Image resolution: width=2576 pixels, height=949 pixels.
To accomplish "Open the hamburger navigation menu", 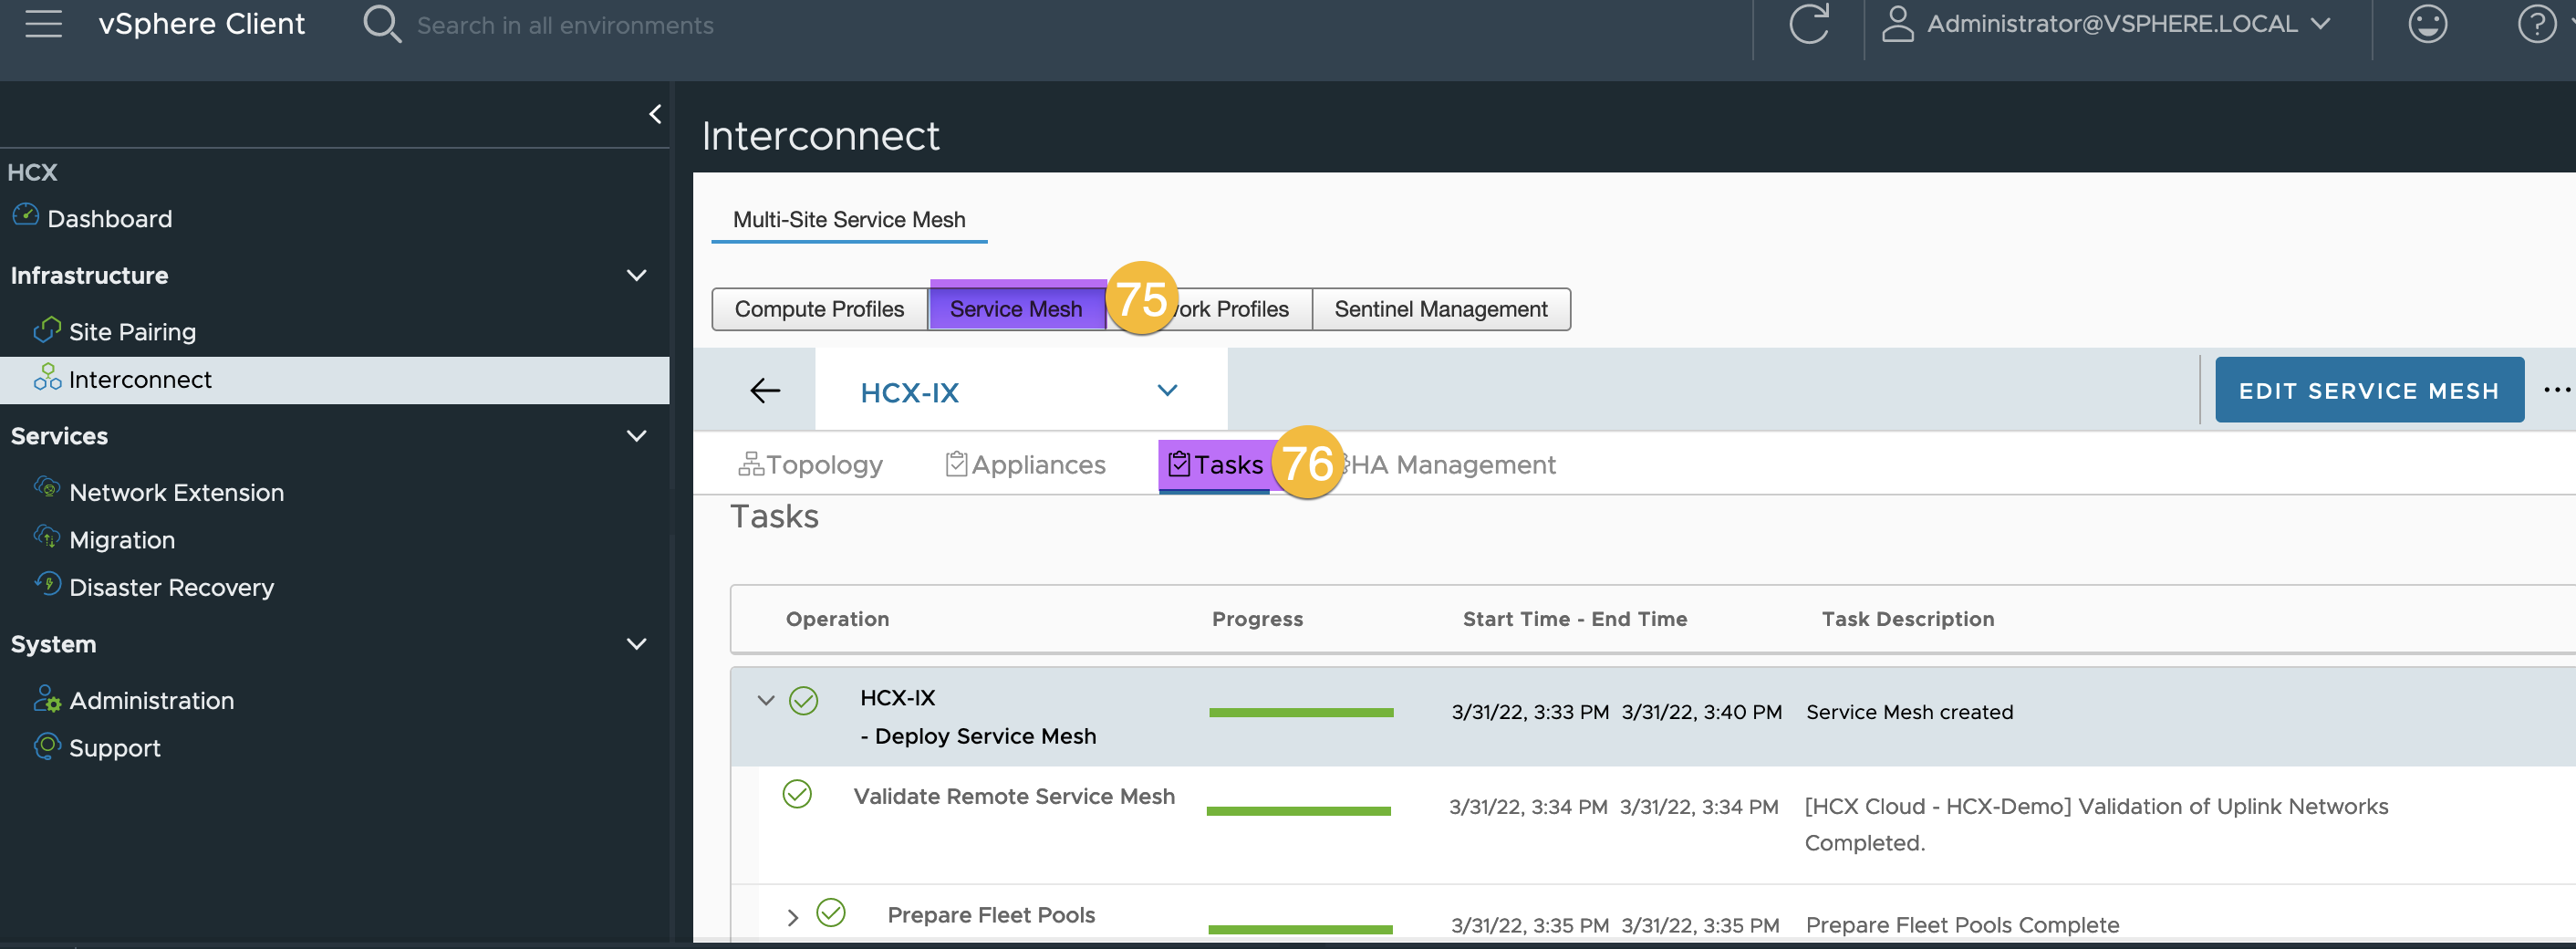I will coord(43,24).
